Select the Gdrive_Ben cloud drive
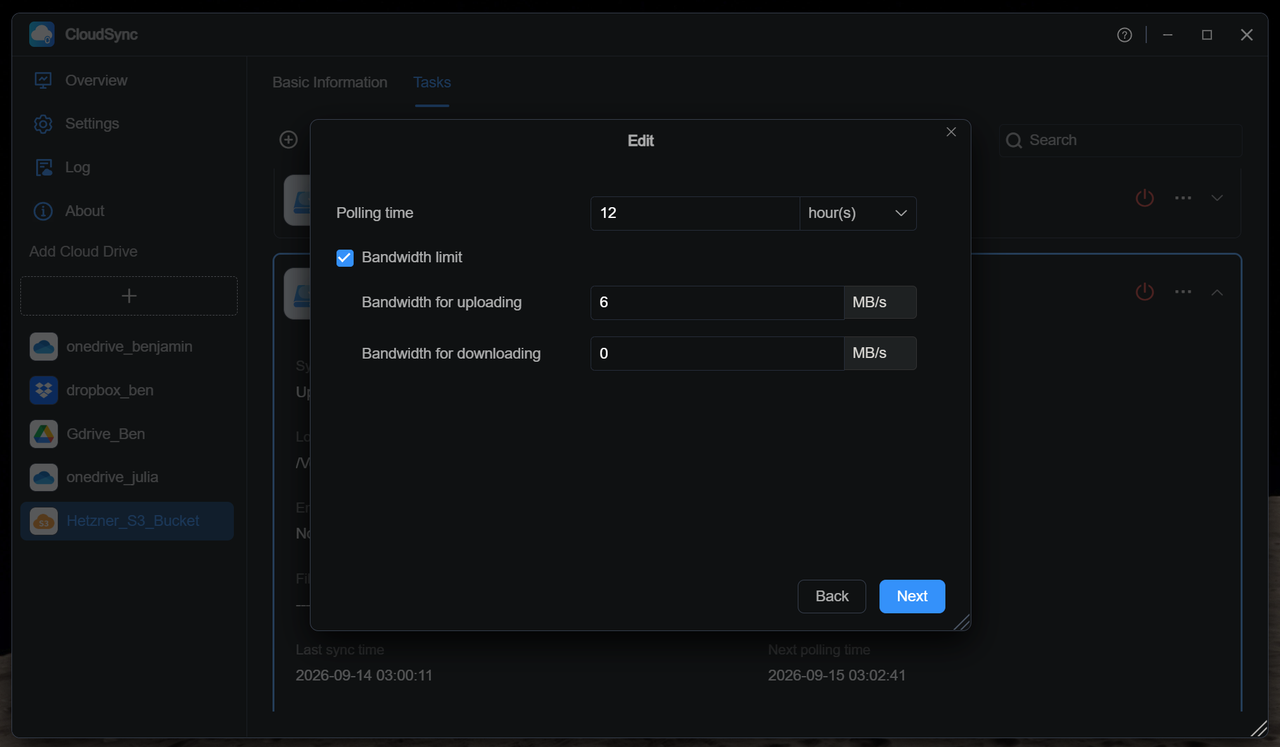 [128, 434]
